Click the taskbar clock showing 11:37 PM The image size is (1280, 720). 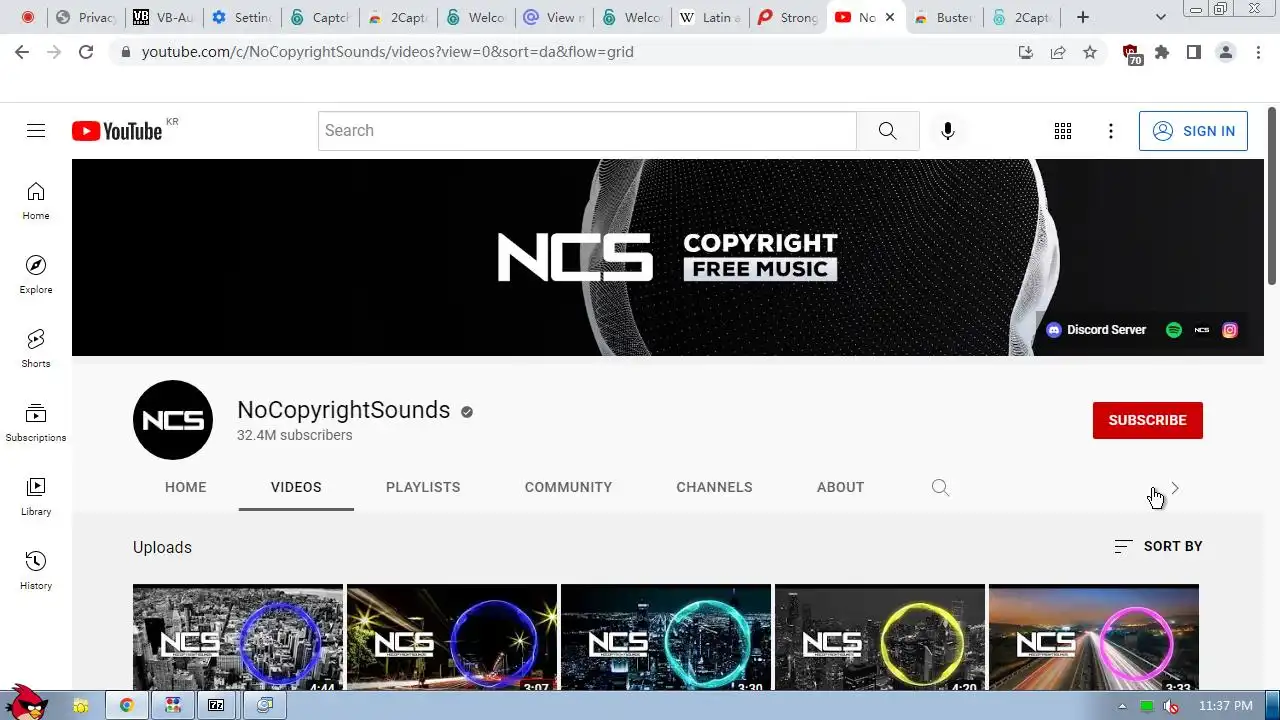[x=1225, y=706]
